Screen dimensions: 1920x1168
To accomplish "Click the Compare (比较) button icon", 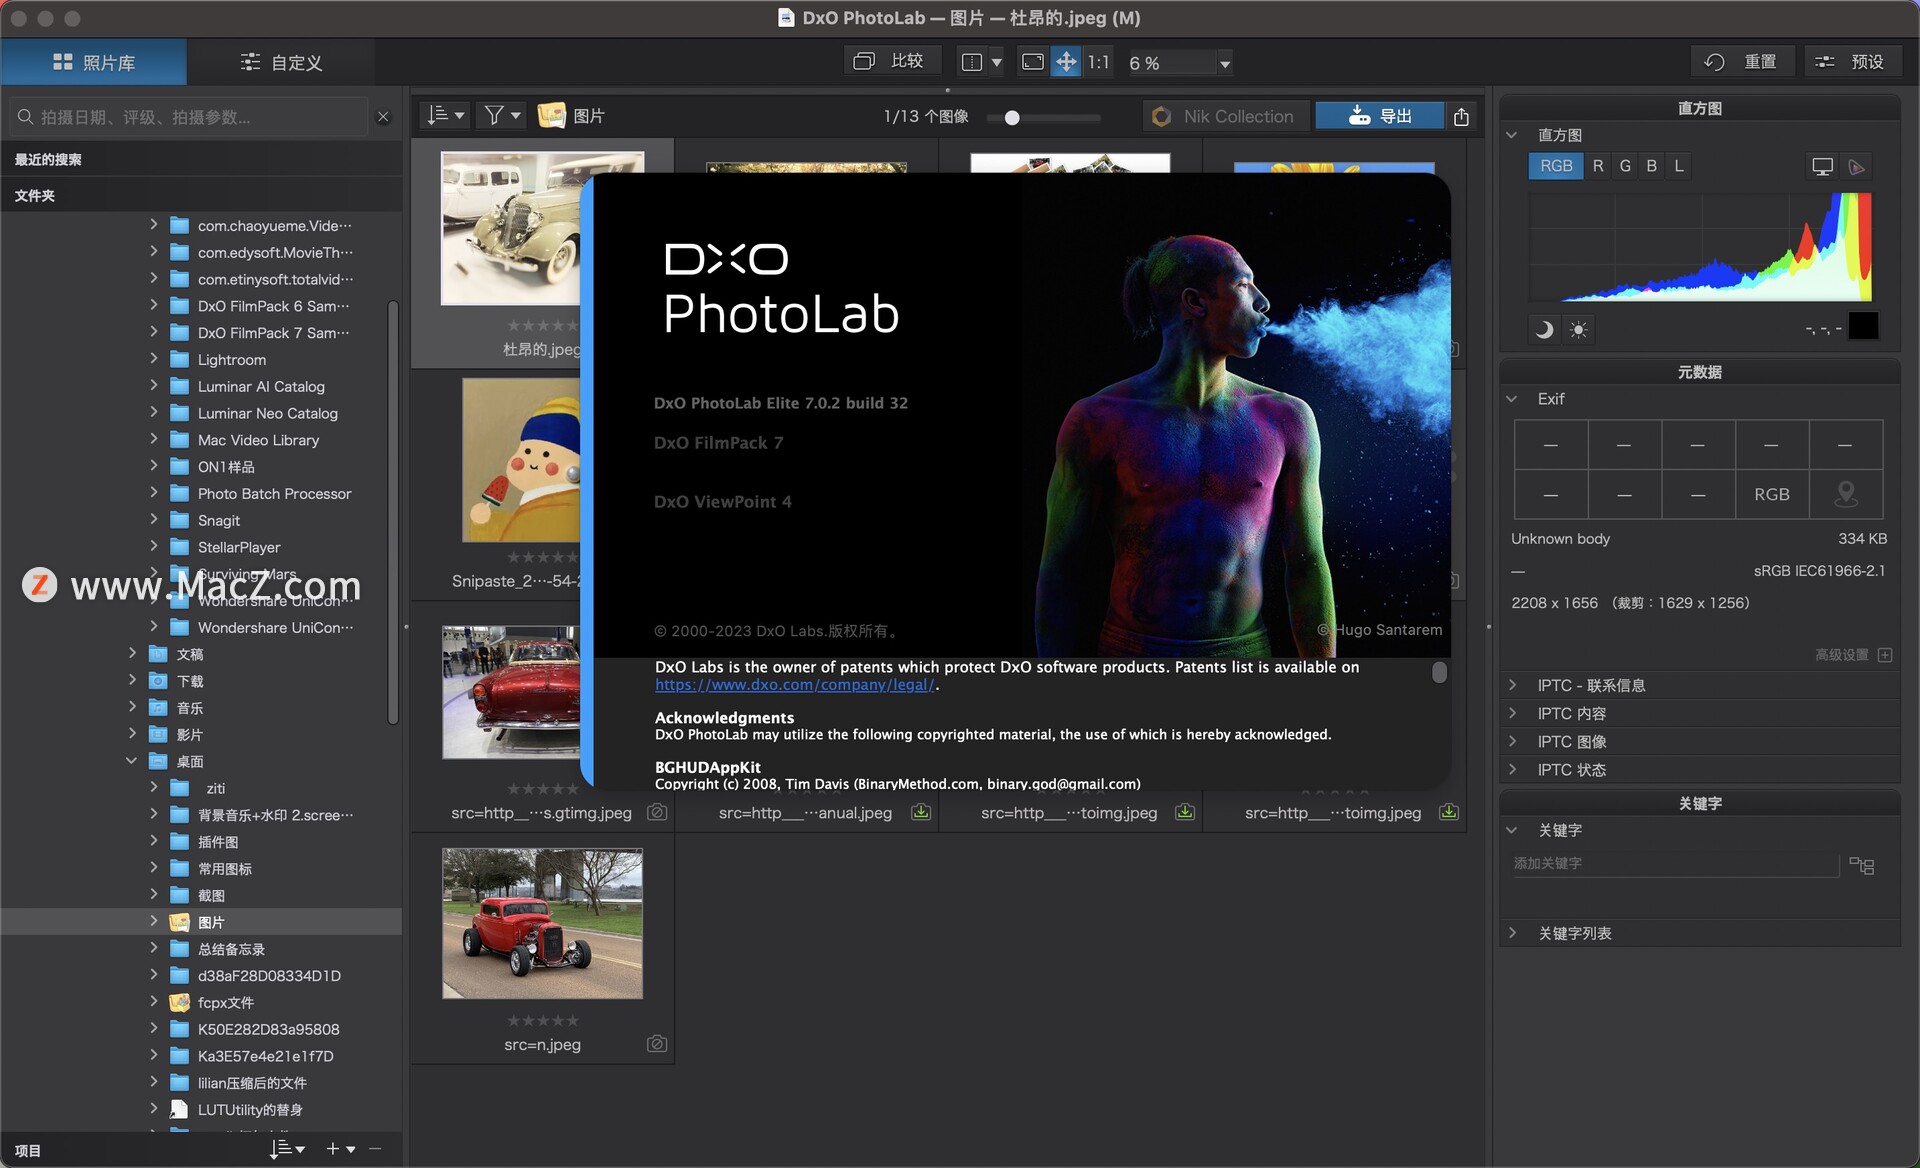I will click(864, 62).
